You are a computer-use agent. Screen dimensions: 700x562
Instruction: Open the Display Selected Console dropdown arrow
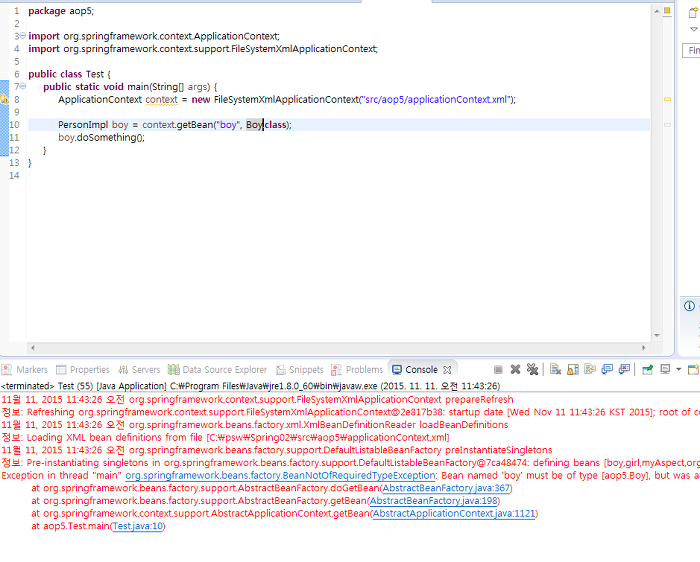coord(679,370)
